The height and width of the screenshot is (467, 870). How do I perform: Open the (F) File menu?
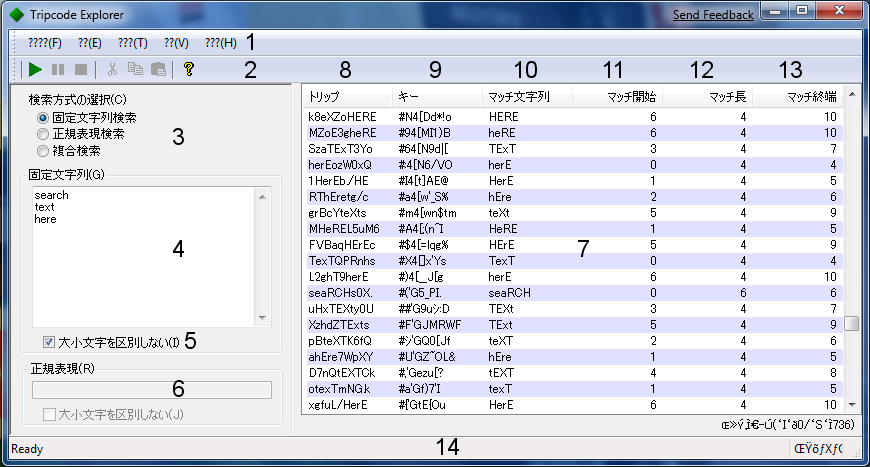(45, 43)
